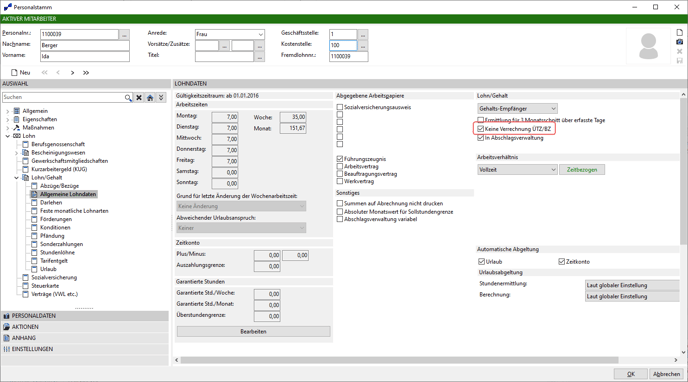The image size is (688, 382).
Task: Toggle Führungszeugnis checkbox
Action: [x=340, y=159]
